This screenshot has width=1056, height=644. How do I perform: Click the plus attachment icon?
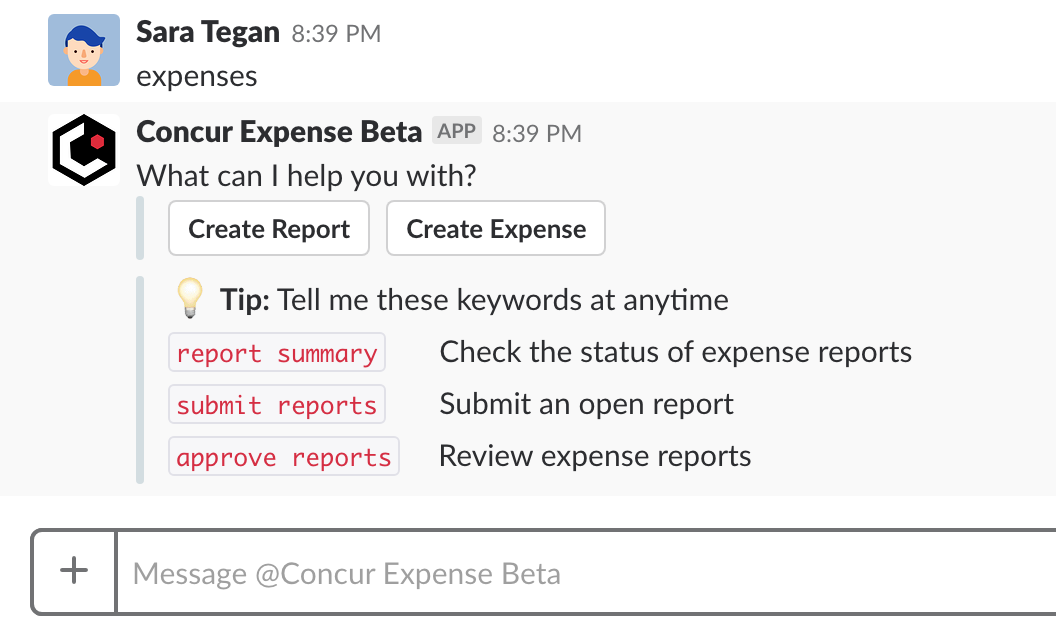[75, 571]
